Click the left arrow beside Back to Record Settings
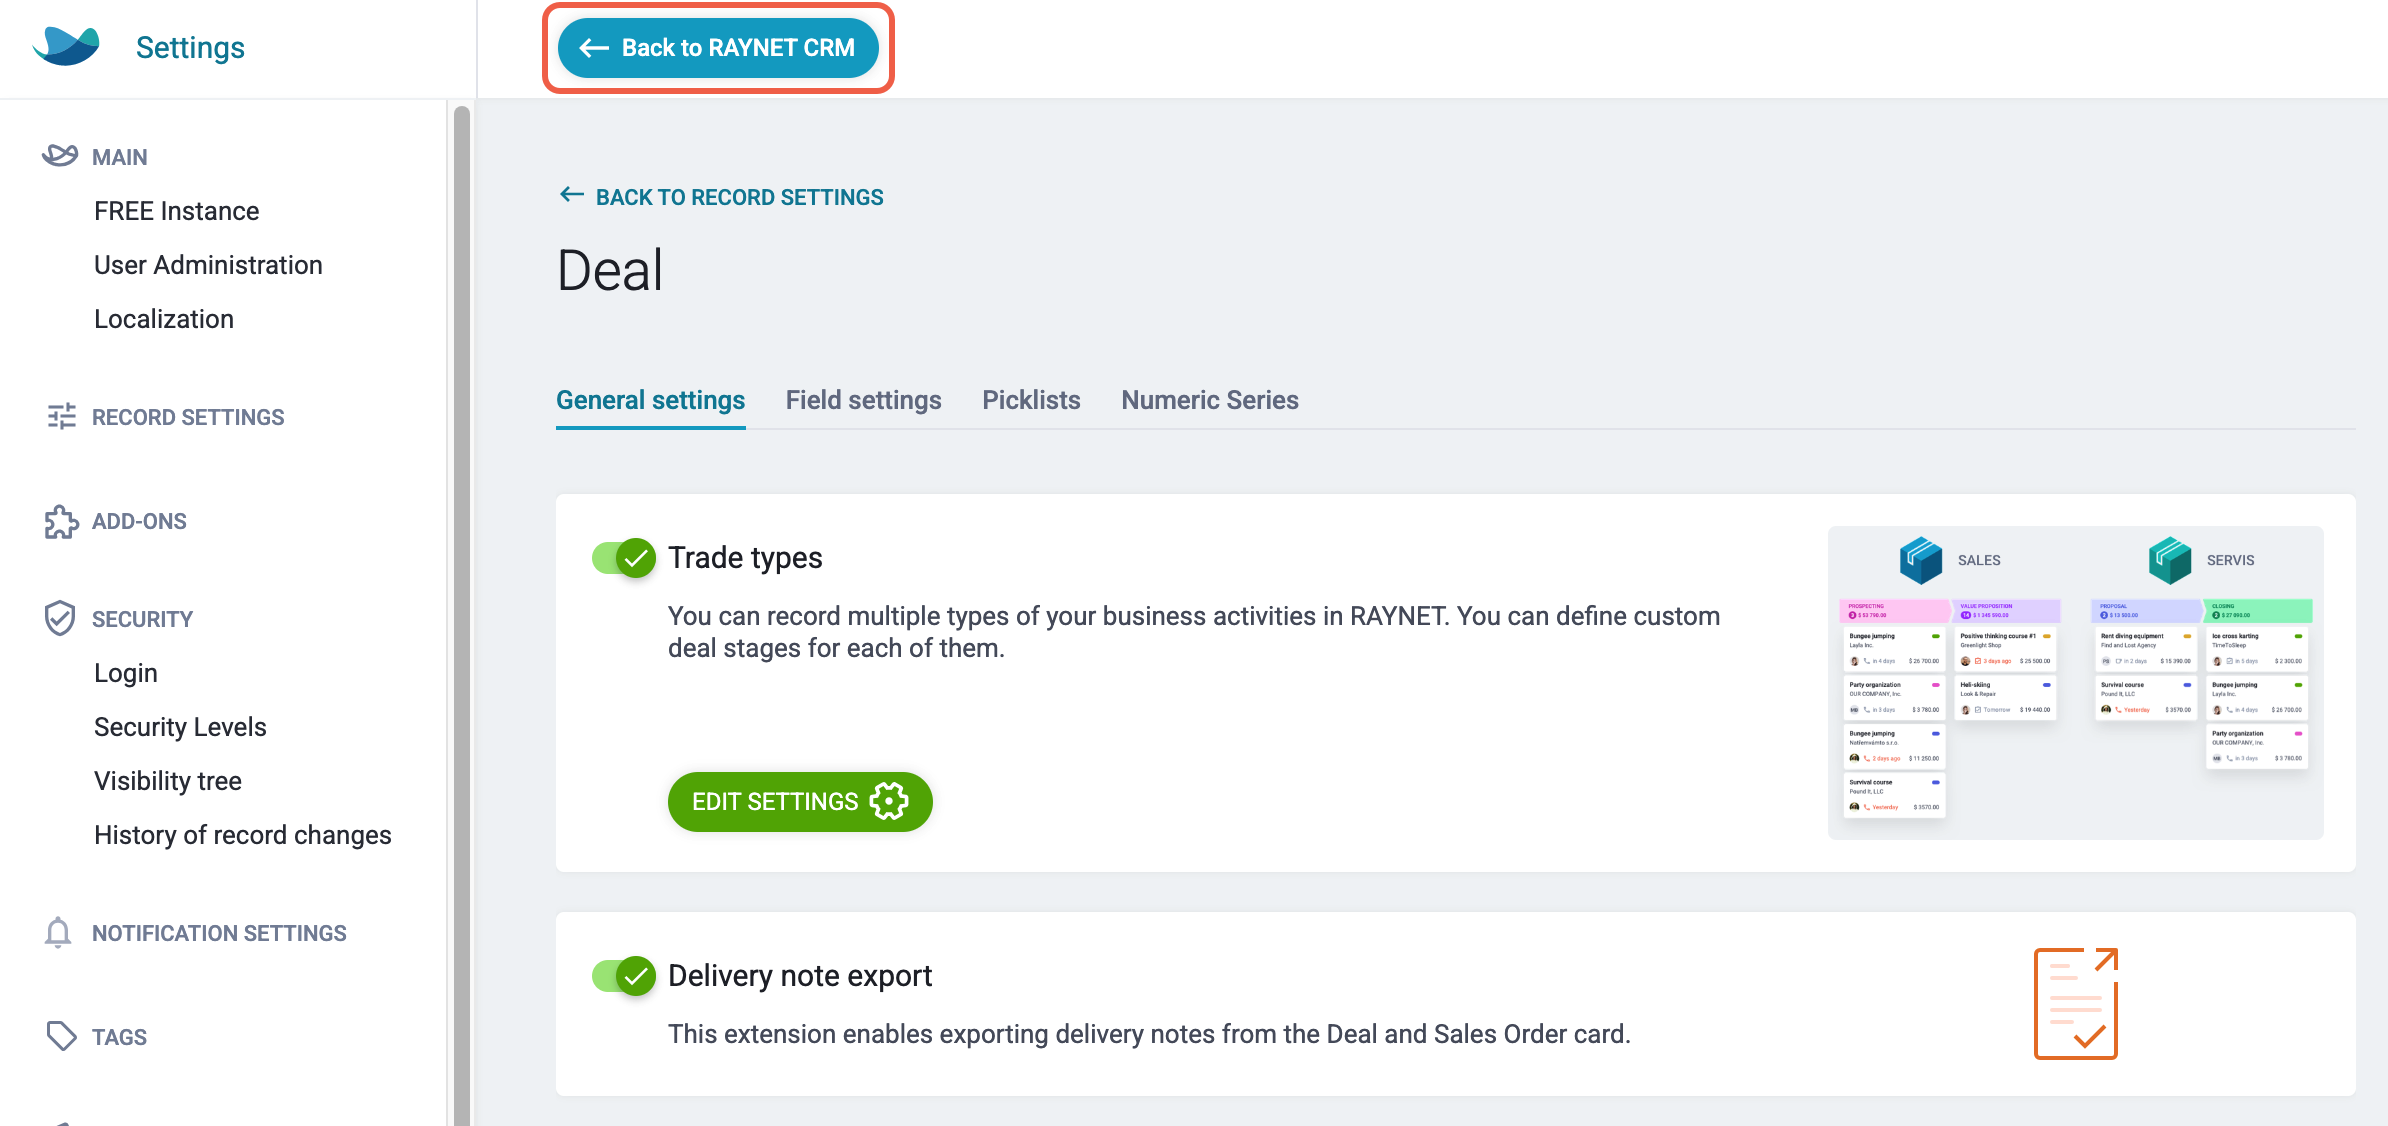This screenshot has width=2388, height=1126. (572, 195)
